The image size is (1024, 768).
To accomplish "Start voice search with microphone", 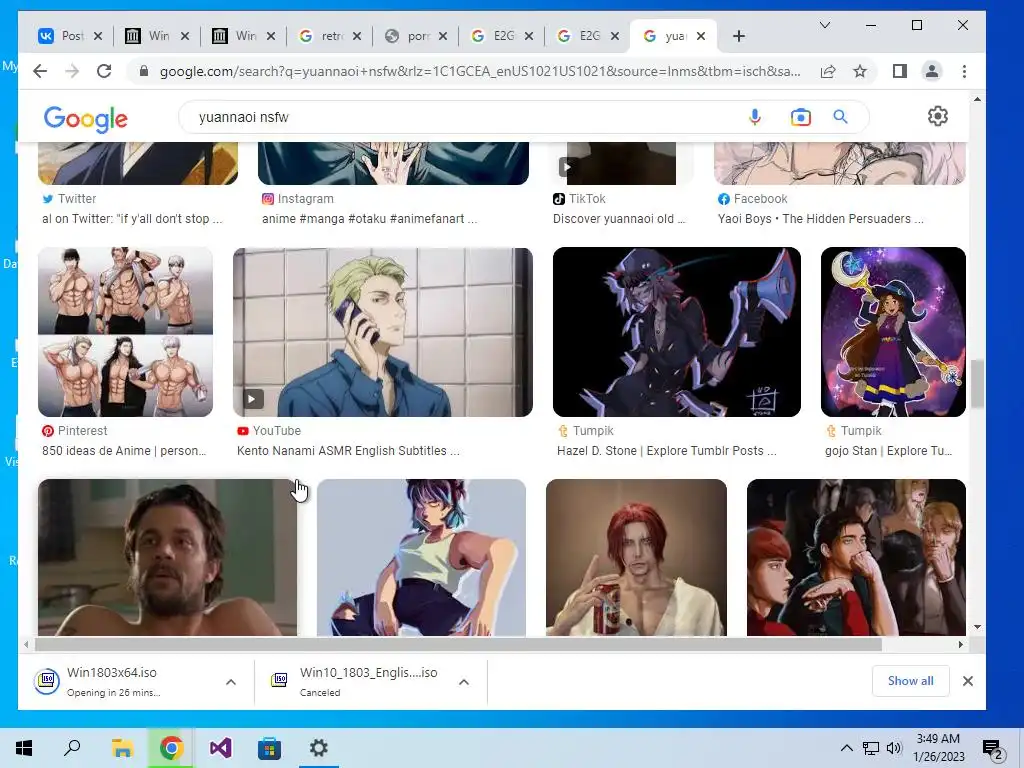I will (x=755, y=117).
